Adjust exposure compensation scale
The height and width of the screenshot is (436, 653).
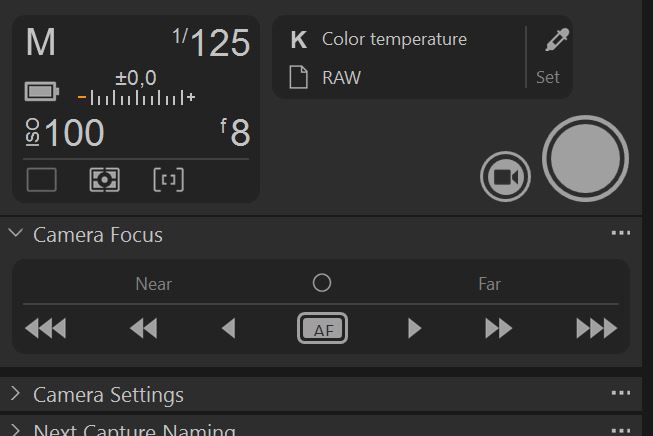tap(136, 98)
